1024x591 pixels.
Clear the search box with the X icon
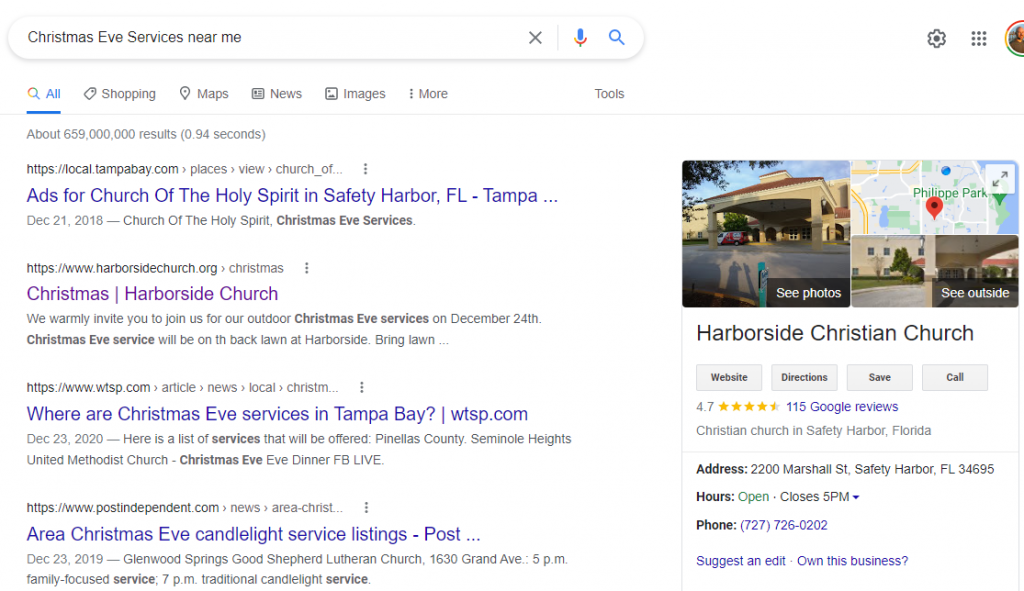(535, 38)
